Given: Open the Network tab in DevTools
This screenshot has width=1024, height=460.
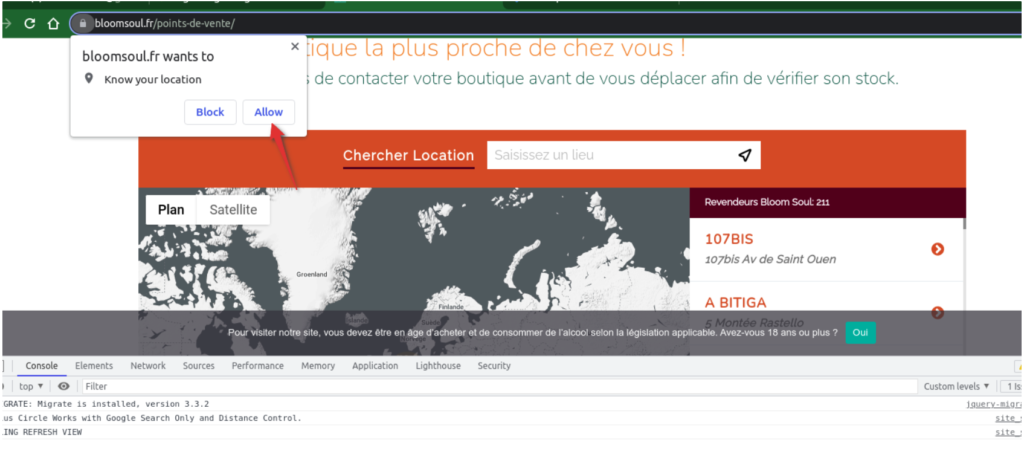Looking at the screenshot, I should click(x=148, y=366).
